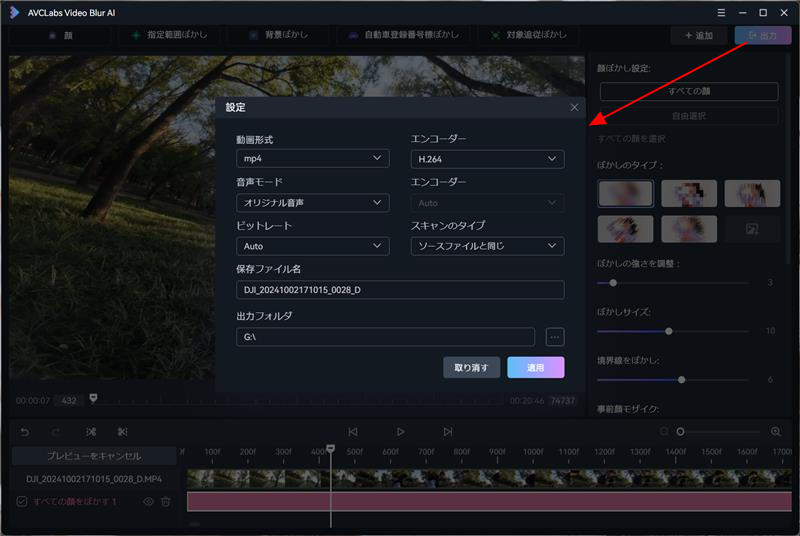Screen dimensions: 800x536
Task: Play the video preview
Action: click(400, 431)
